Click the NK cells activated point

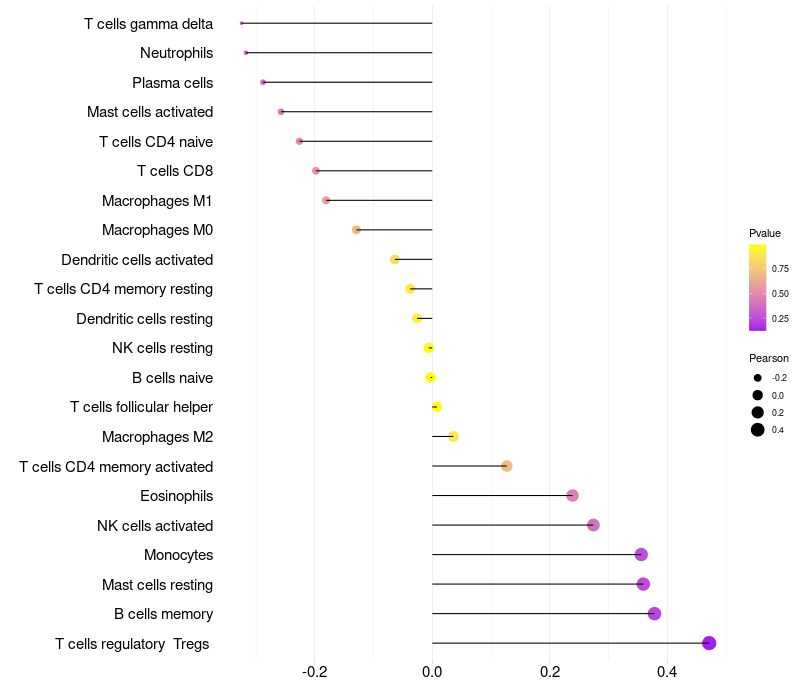tap(593, 525)
